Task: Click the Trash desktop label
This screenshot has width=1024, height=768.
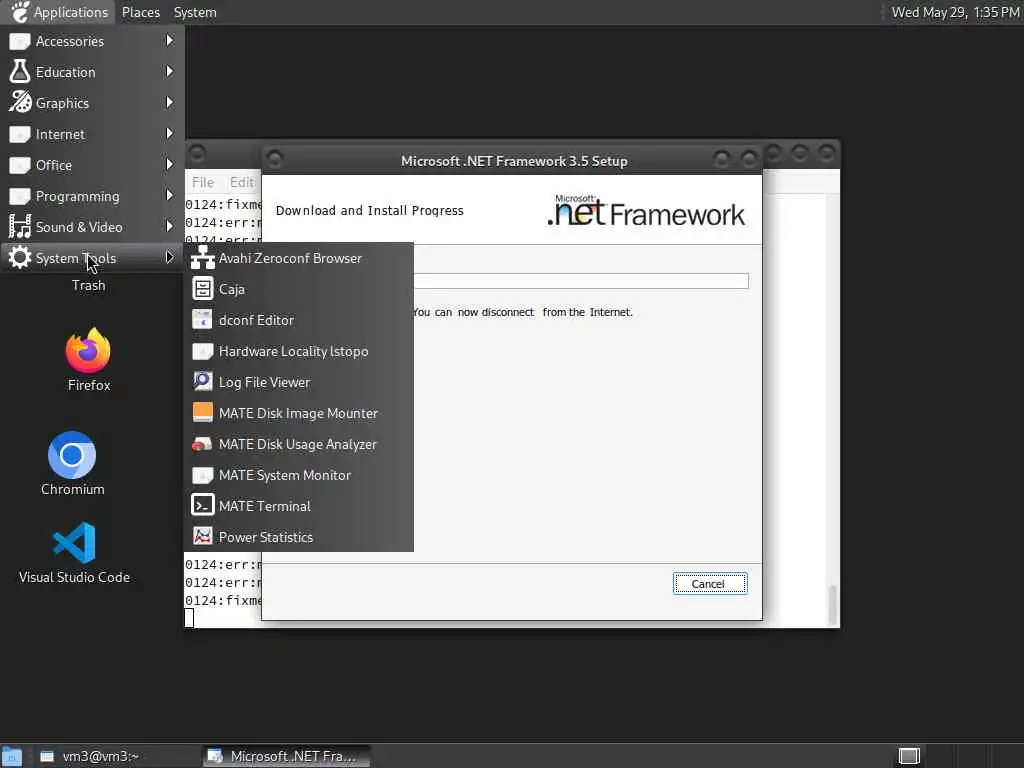Action: tap(89, 285)
